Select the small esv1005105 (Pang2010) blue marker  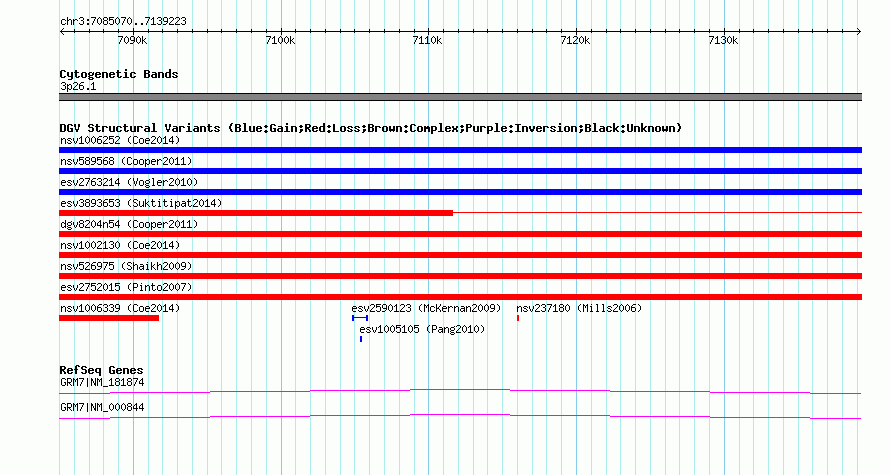coord(361,339)
